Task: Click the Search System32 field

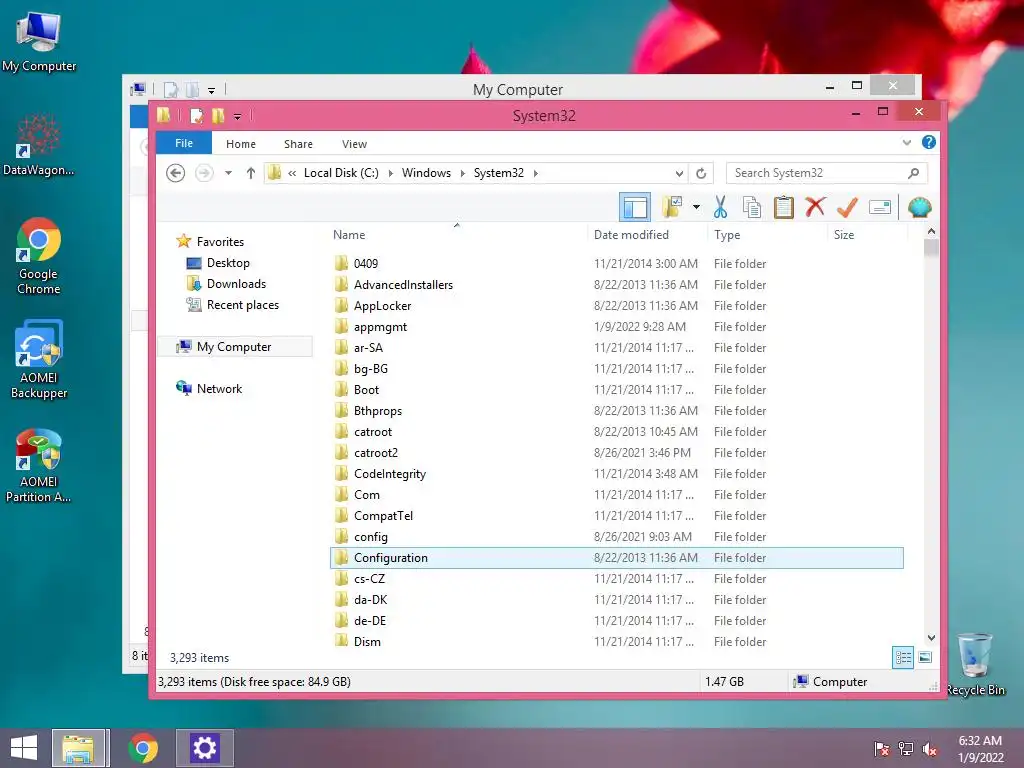Action: (x=826, y=173)
